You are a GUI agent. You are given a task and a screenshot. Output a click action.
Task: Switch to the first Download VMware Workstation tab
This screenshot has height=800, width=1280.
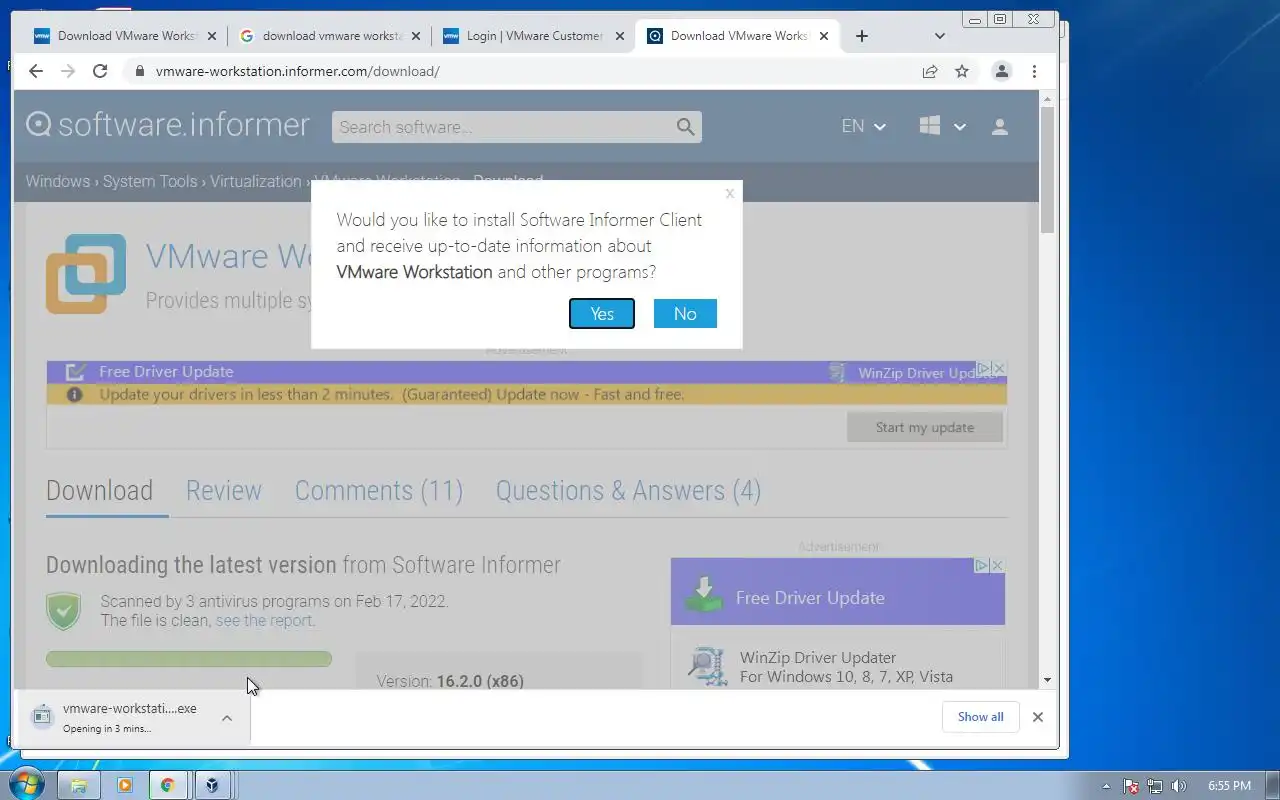pyautogui.click(x=125, y=36)
